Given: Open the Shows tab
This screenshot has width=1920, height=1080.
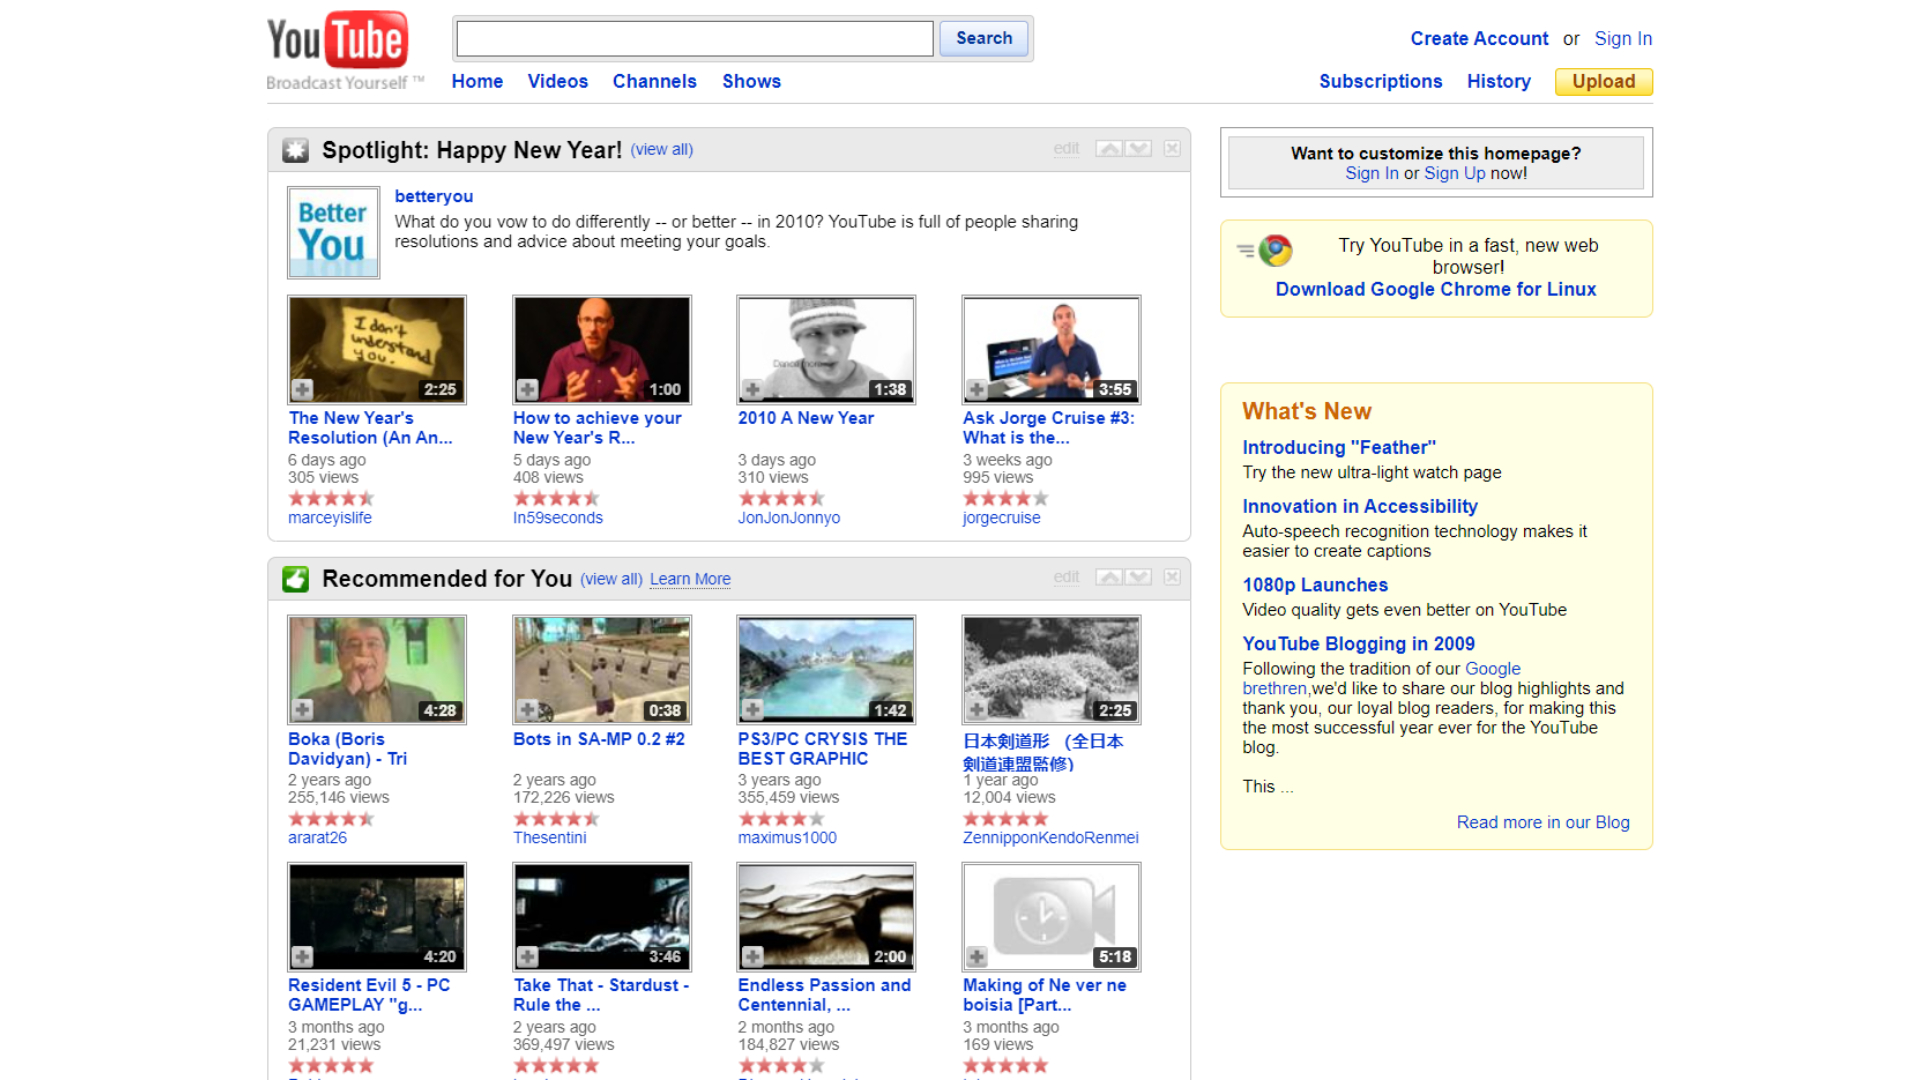Looking at the screenshot, I should coord(751,81).
